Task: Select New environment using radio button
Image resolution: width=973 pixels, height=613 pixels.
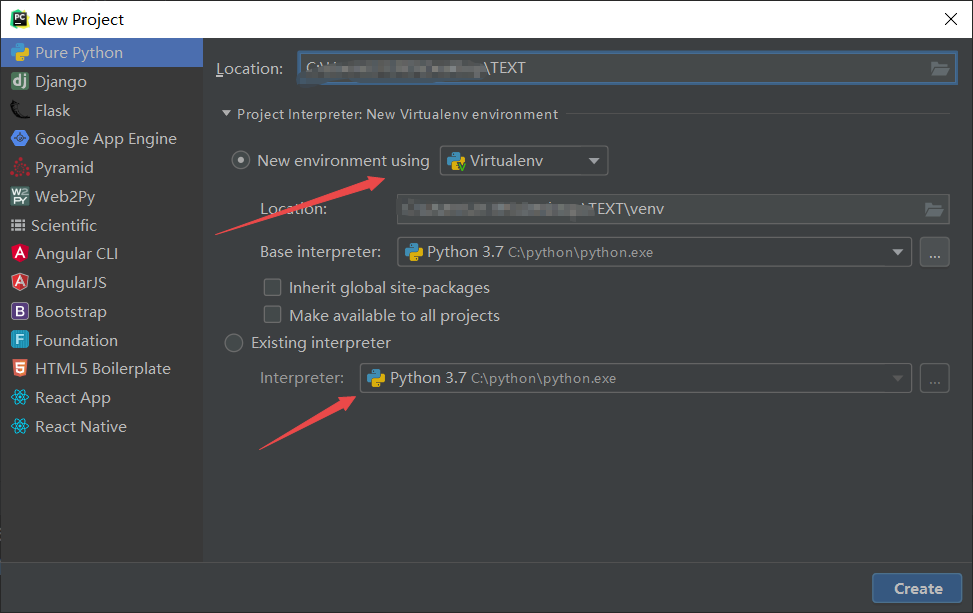Action: (241, 161)
